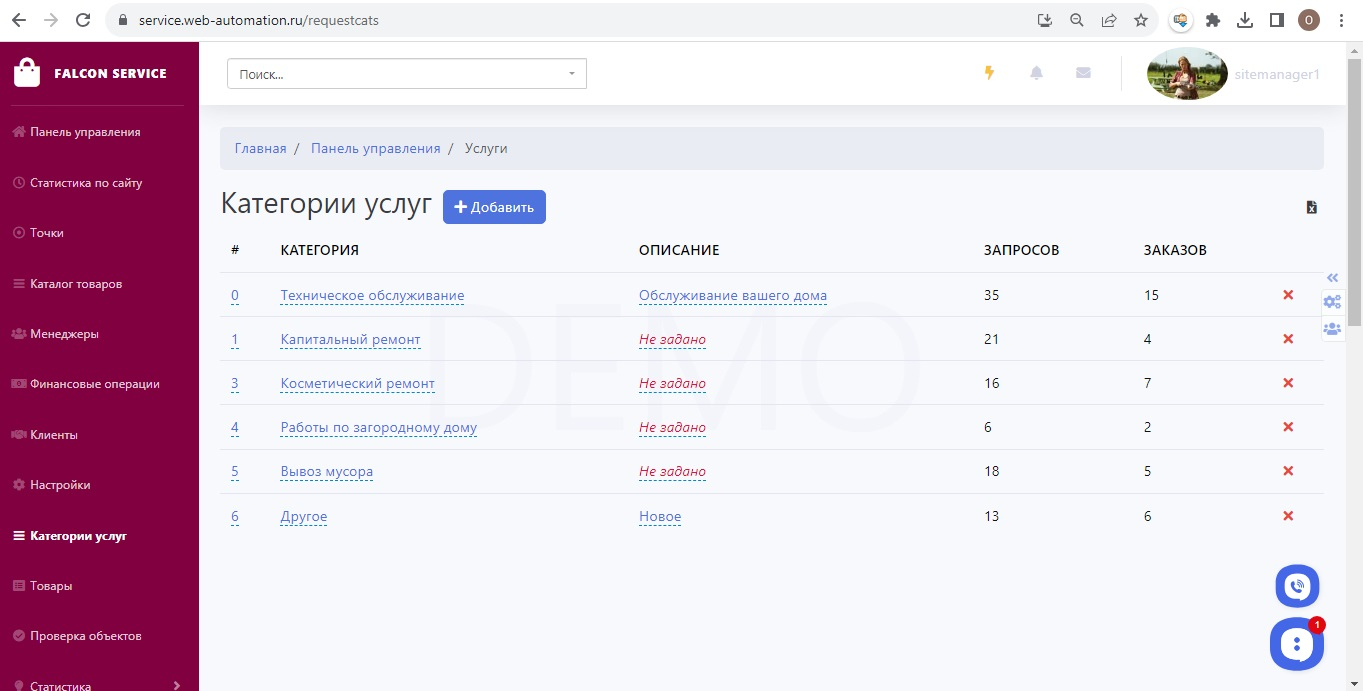This screenshot has height=691, width=1363.
Task: Open the Поиск search dropdown
Action: click(407, 74)
